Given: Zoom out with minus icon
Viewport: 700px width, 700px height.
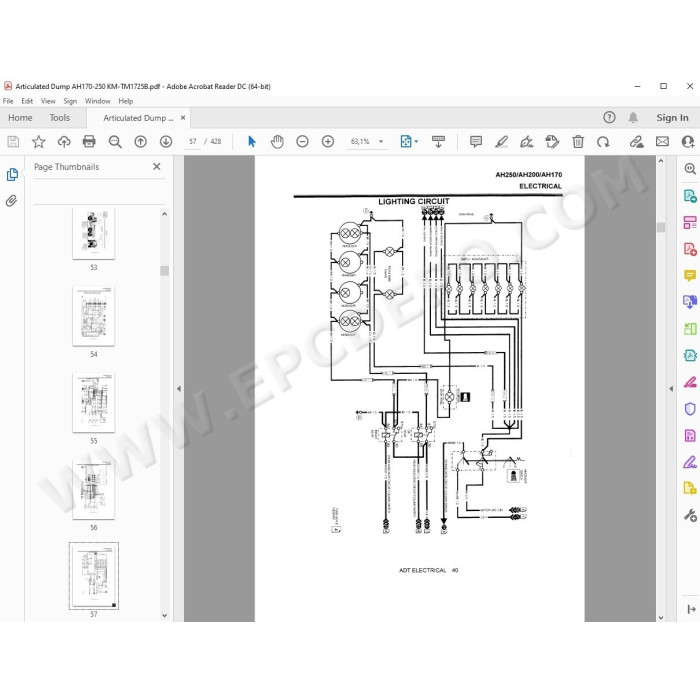Looking at the screenshot, I should pos(302,142).
